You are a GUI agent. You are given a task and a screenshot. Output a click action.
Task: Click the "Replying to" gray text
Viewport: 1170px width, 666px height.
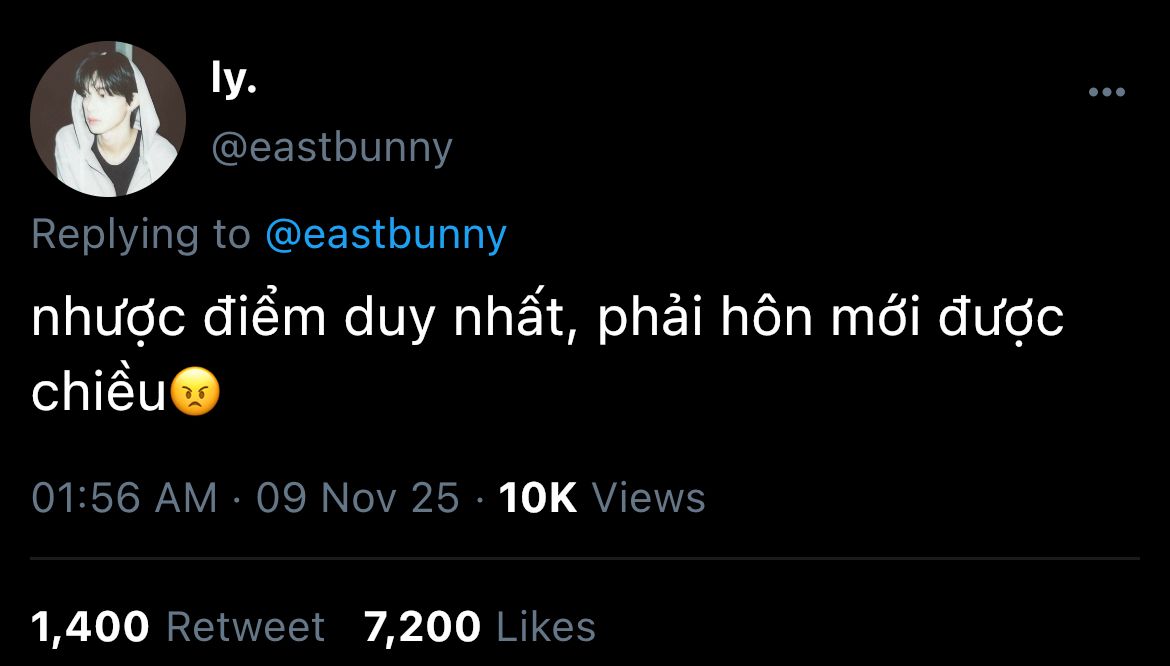[141, 234]
